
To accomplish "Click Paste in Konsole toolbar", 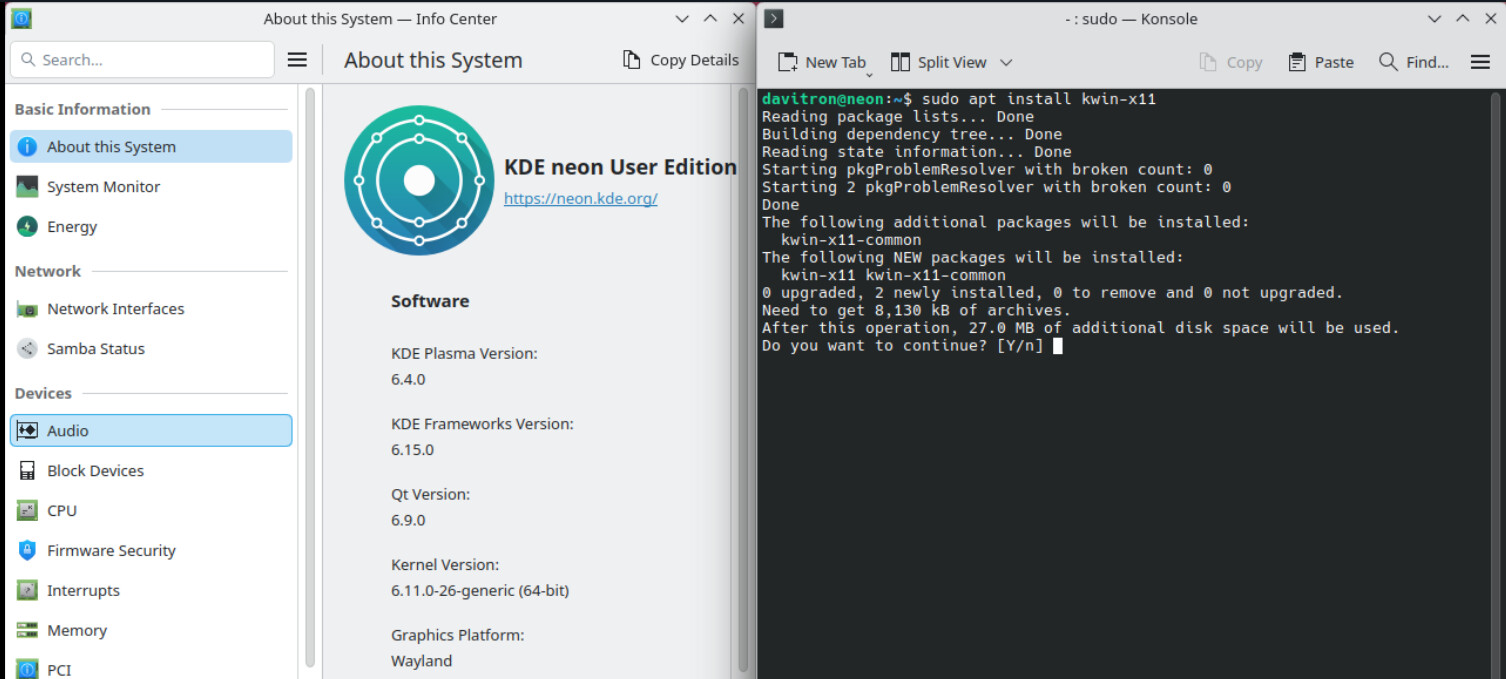I will [x=1321, y=62].
